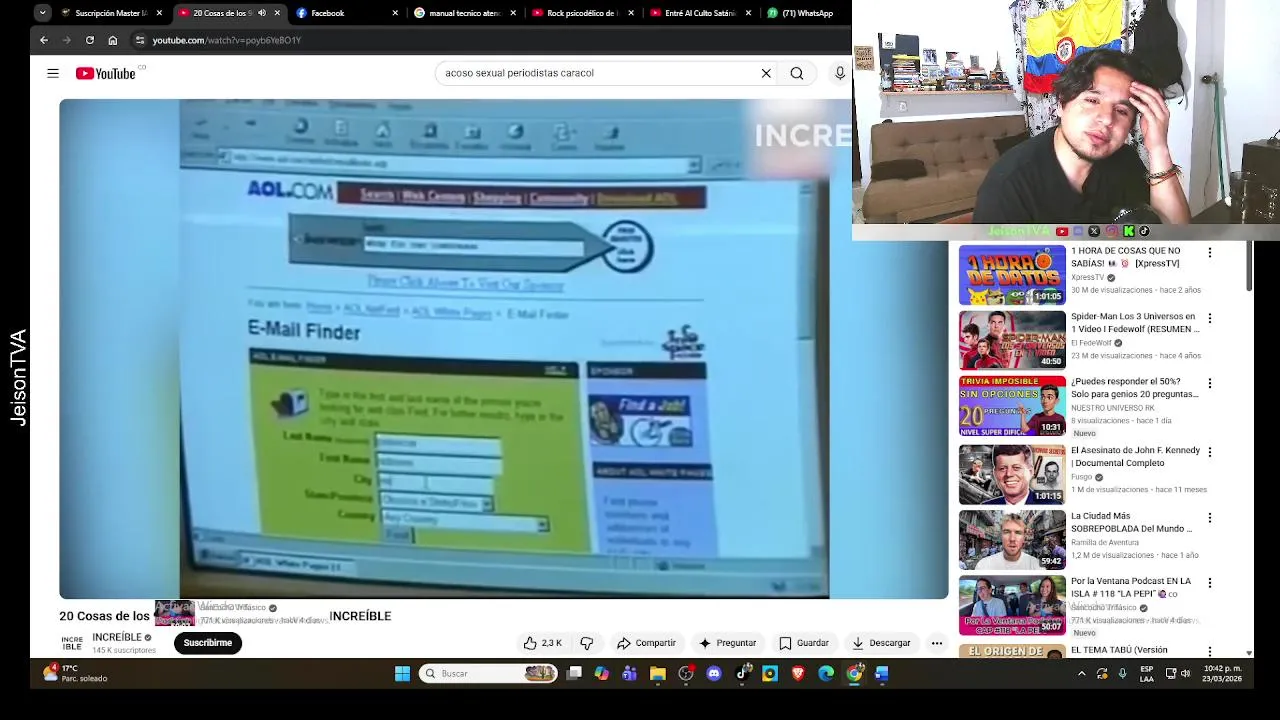1280x720 pixels.
Task: Open ESP LAA keyboard language selector
Action: click(x=1147, y=673)
